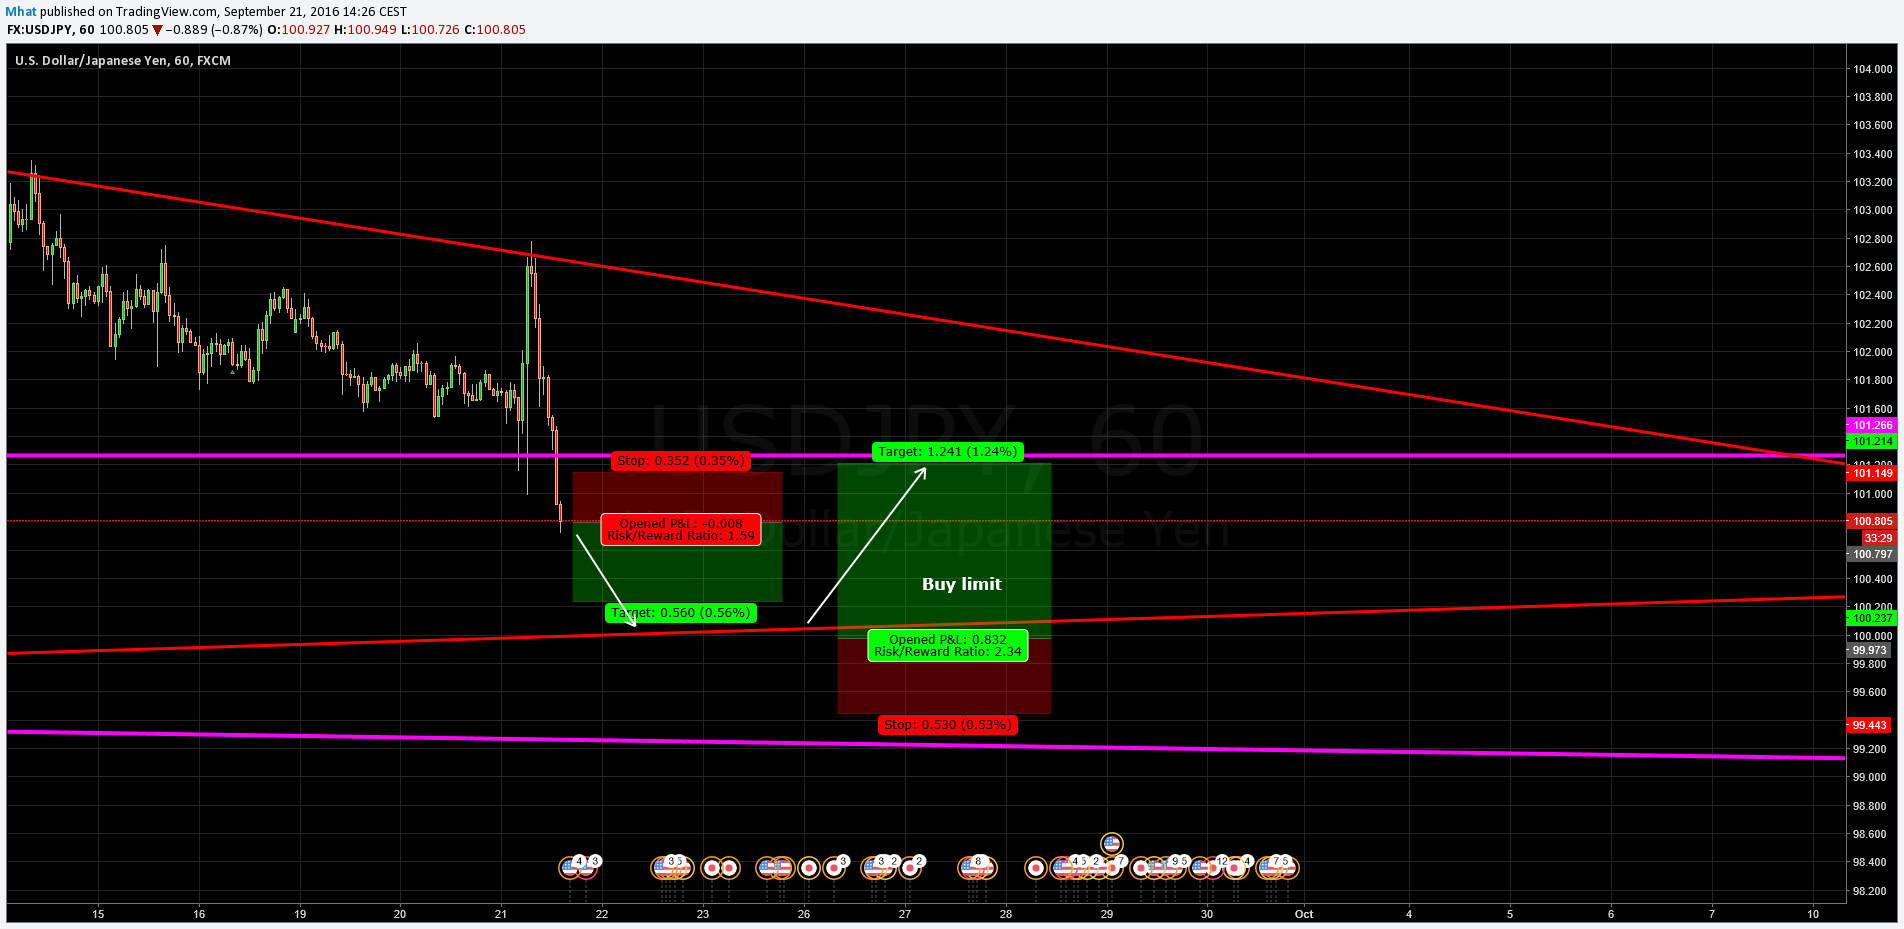Click the 104.000 price axis label
Viewport: 1904px width, 929px height.
pos(1872,69)
